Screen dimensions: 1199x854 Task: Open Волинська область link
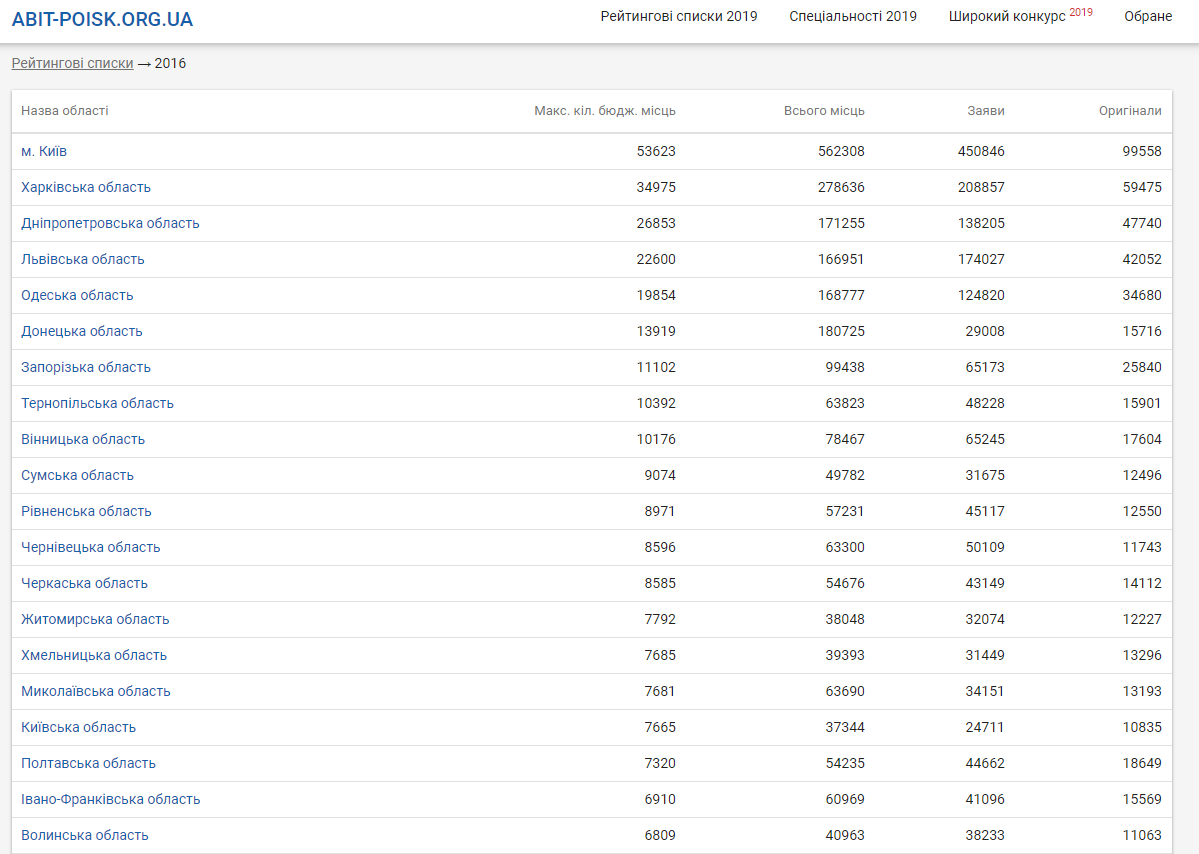click(x=85, y=834)
